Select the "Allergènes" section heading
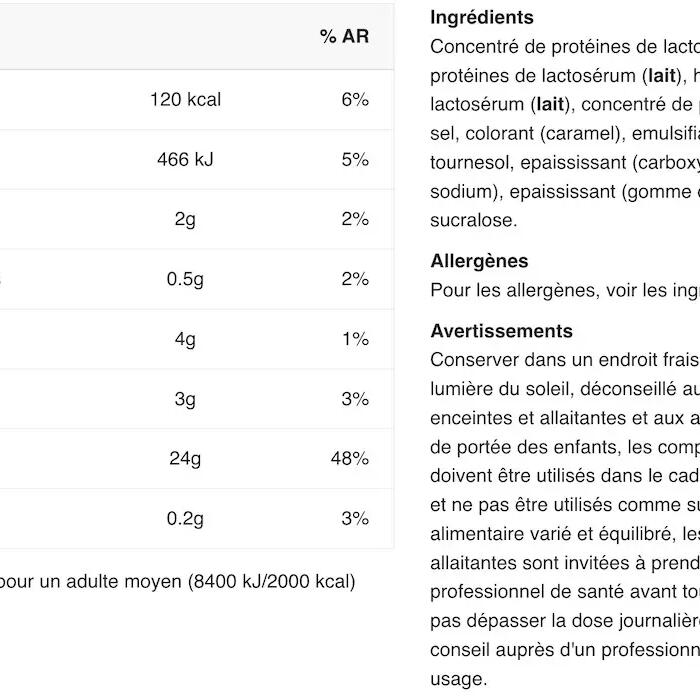The height and width of the screenshot is (700, 700). (479, 261)
